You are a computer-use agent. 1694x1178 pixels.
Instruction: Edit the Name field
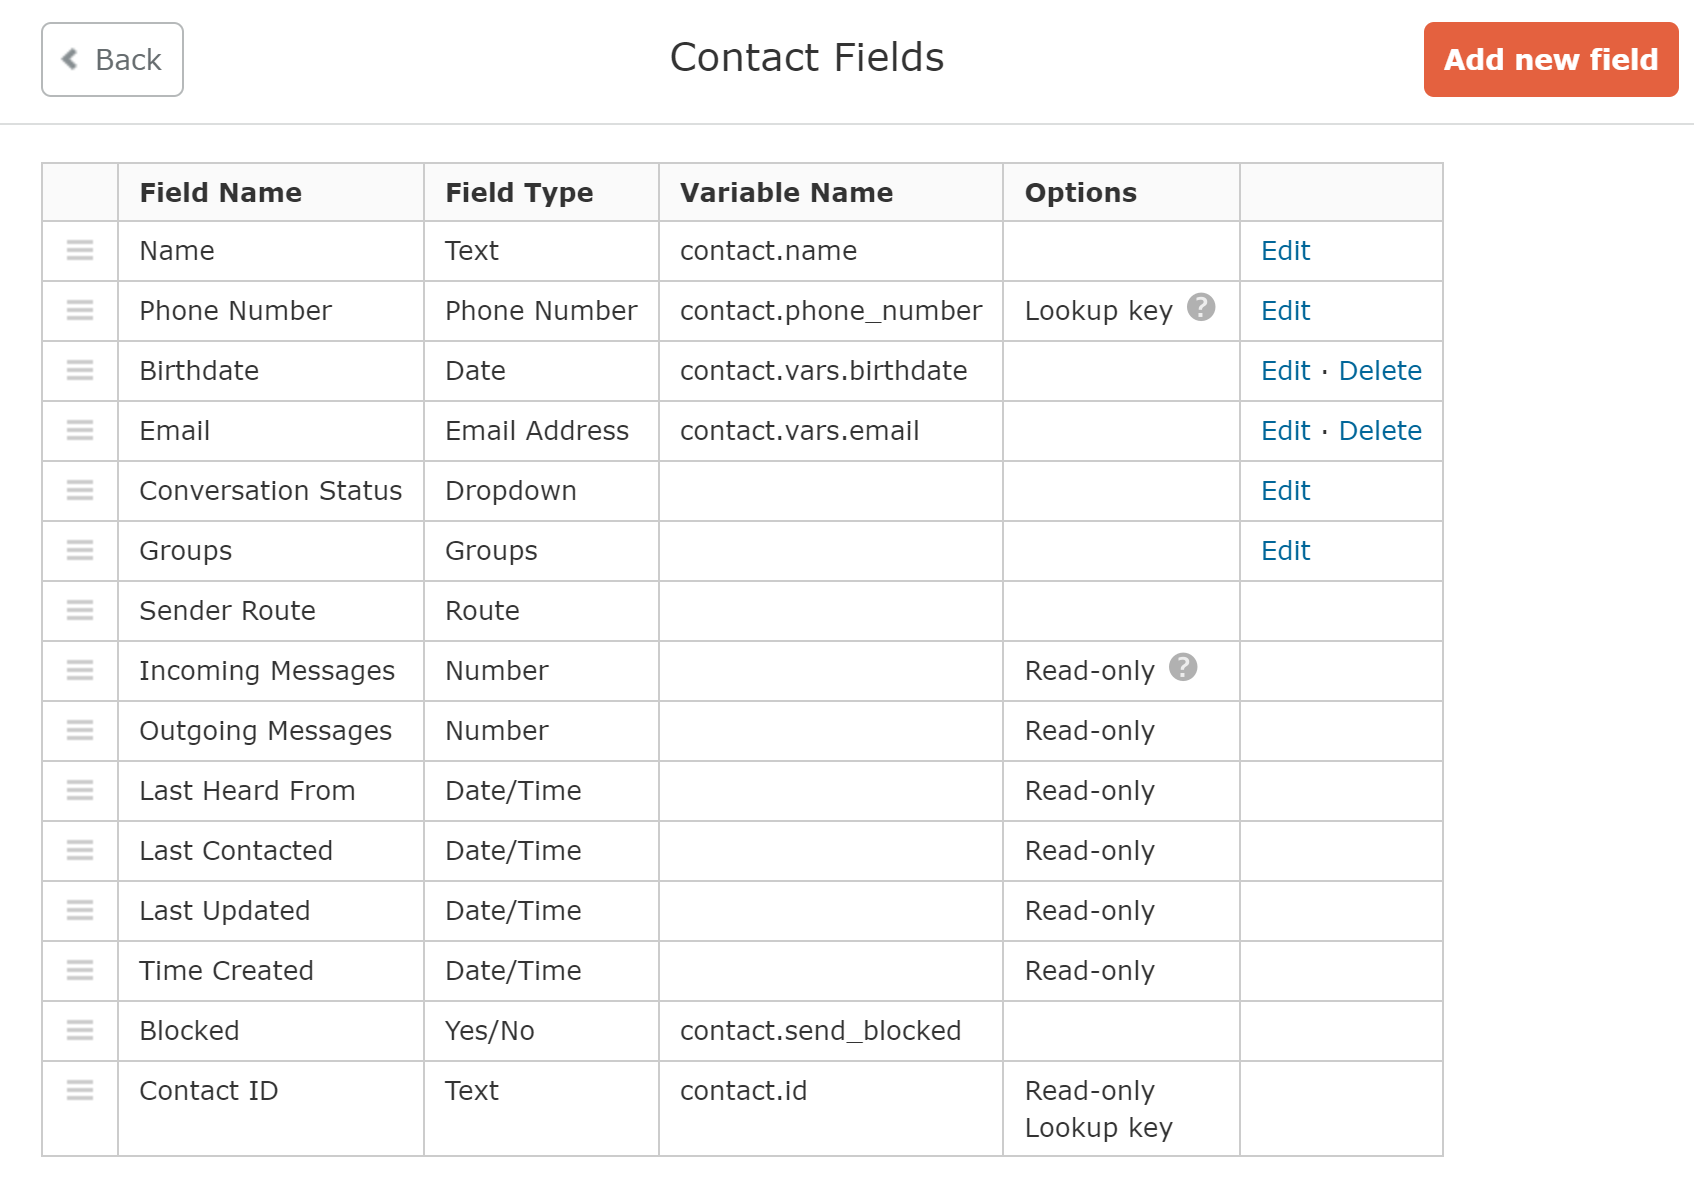click(x=1285, y=251)
